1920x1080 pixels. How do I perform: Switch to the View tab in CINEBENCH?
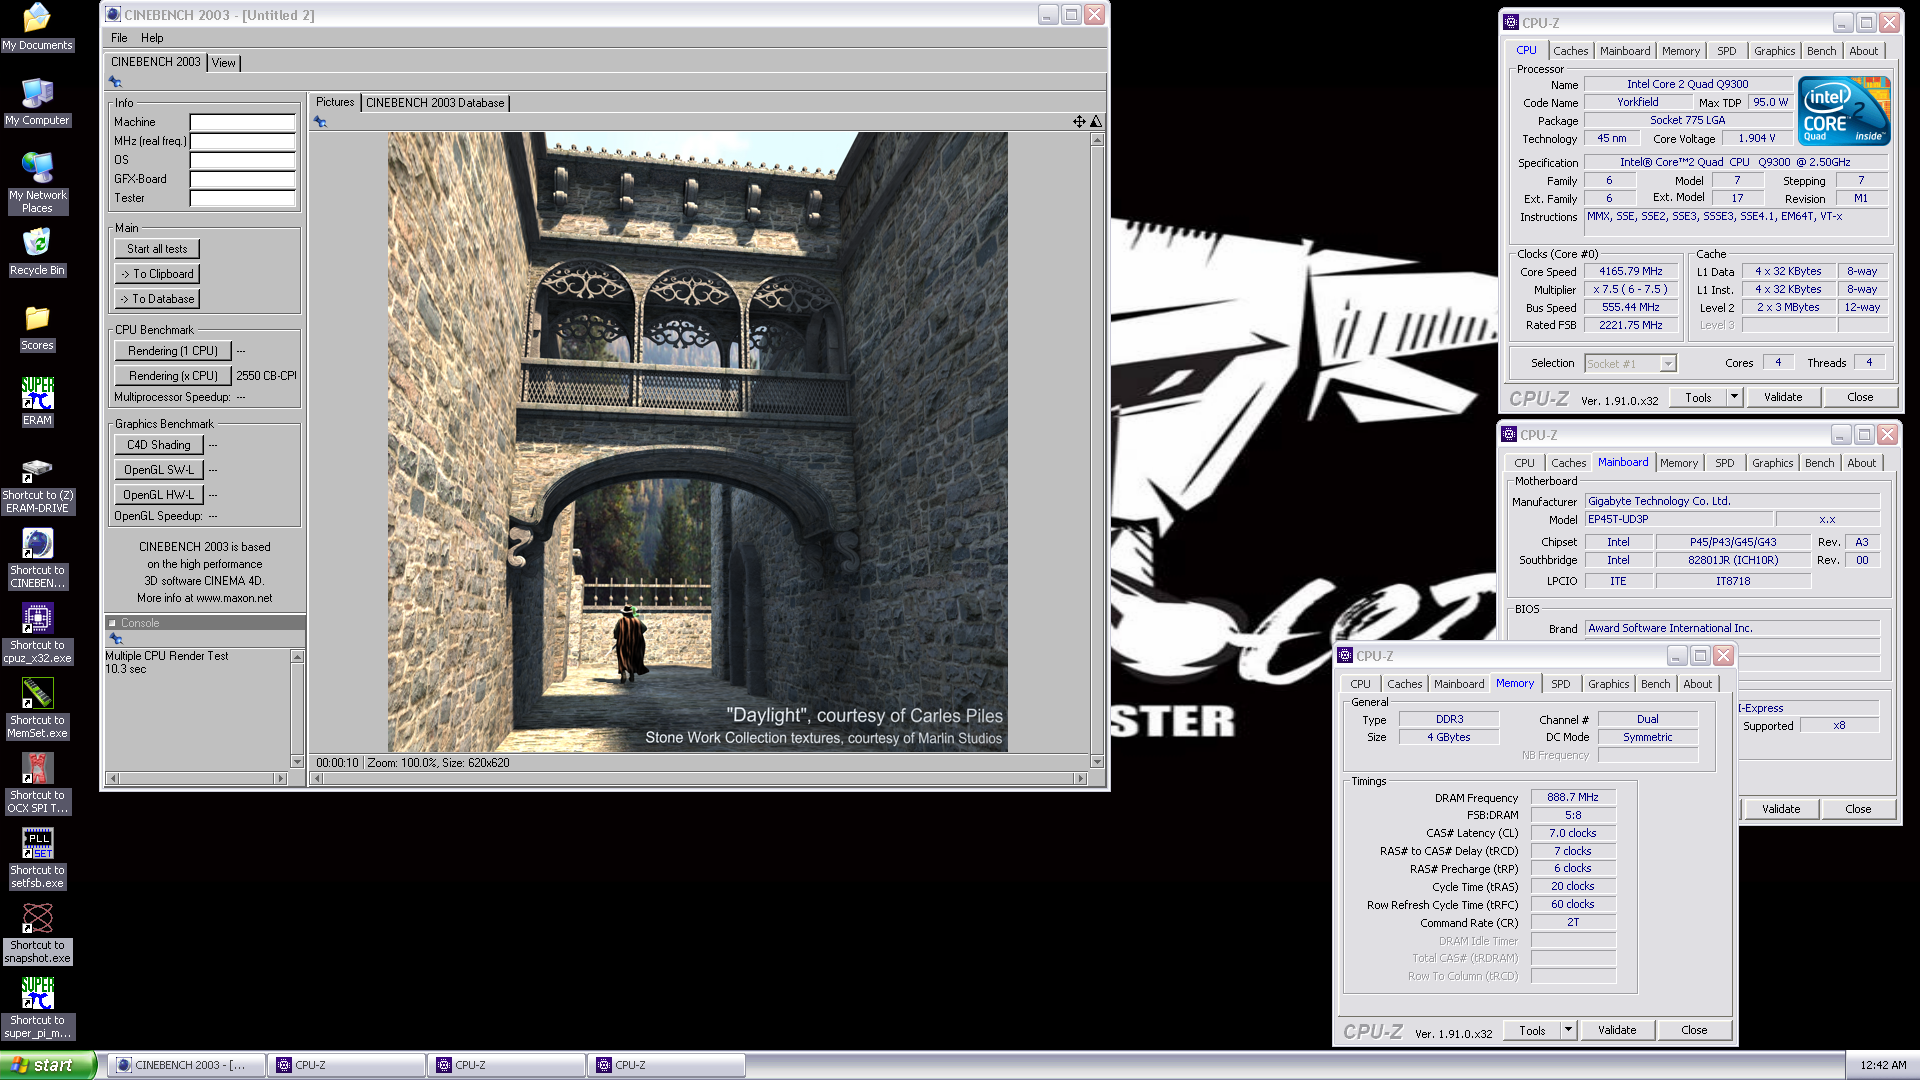(223, 62)
